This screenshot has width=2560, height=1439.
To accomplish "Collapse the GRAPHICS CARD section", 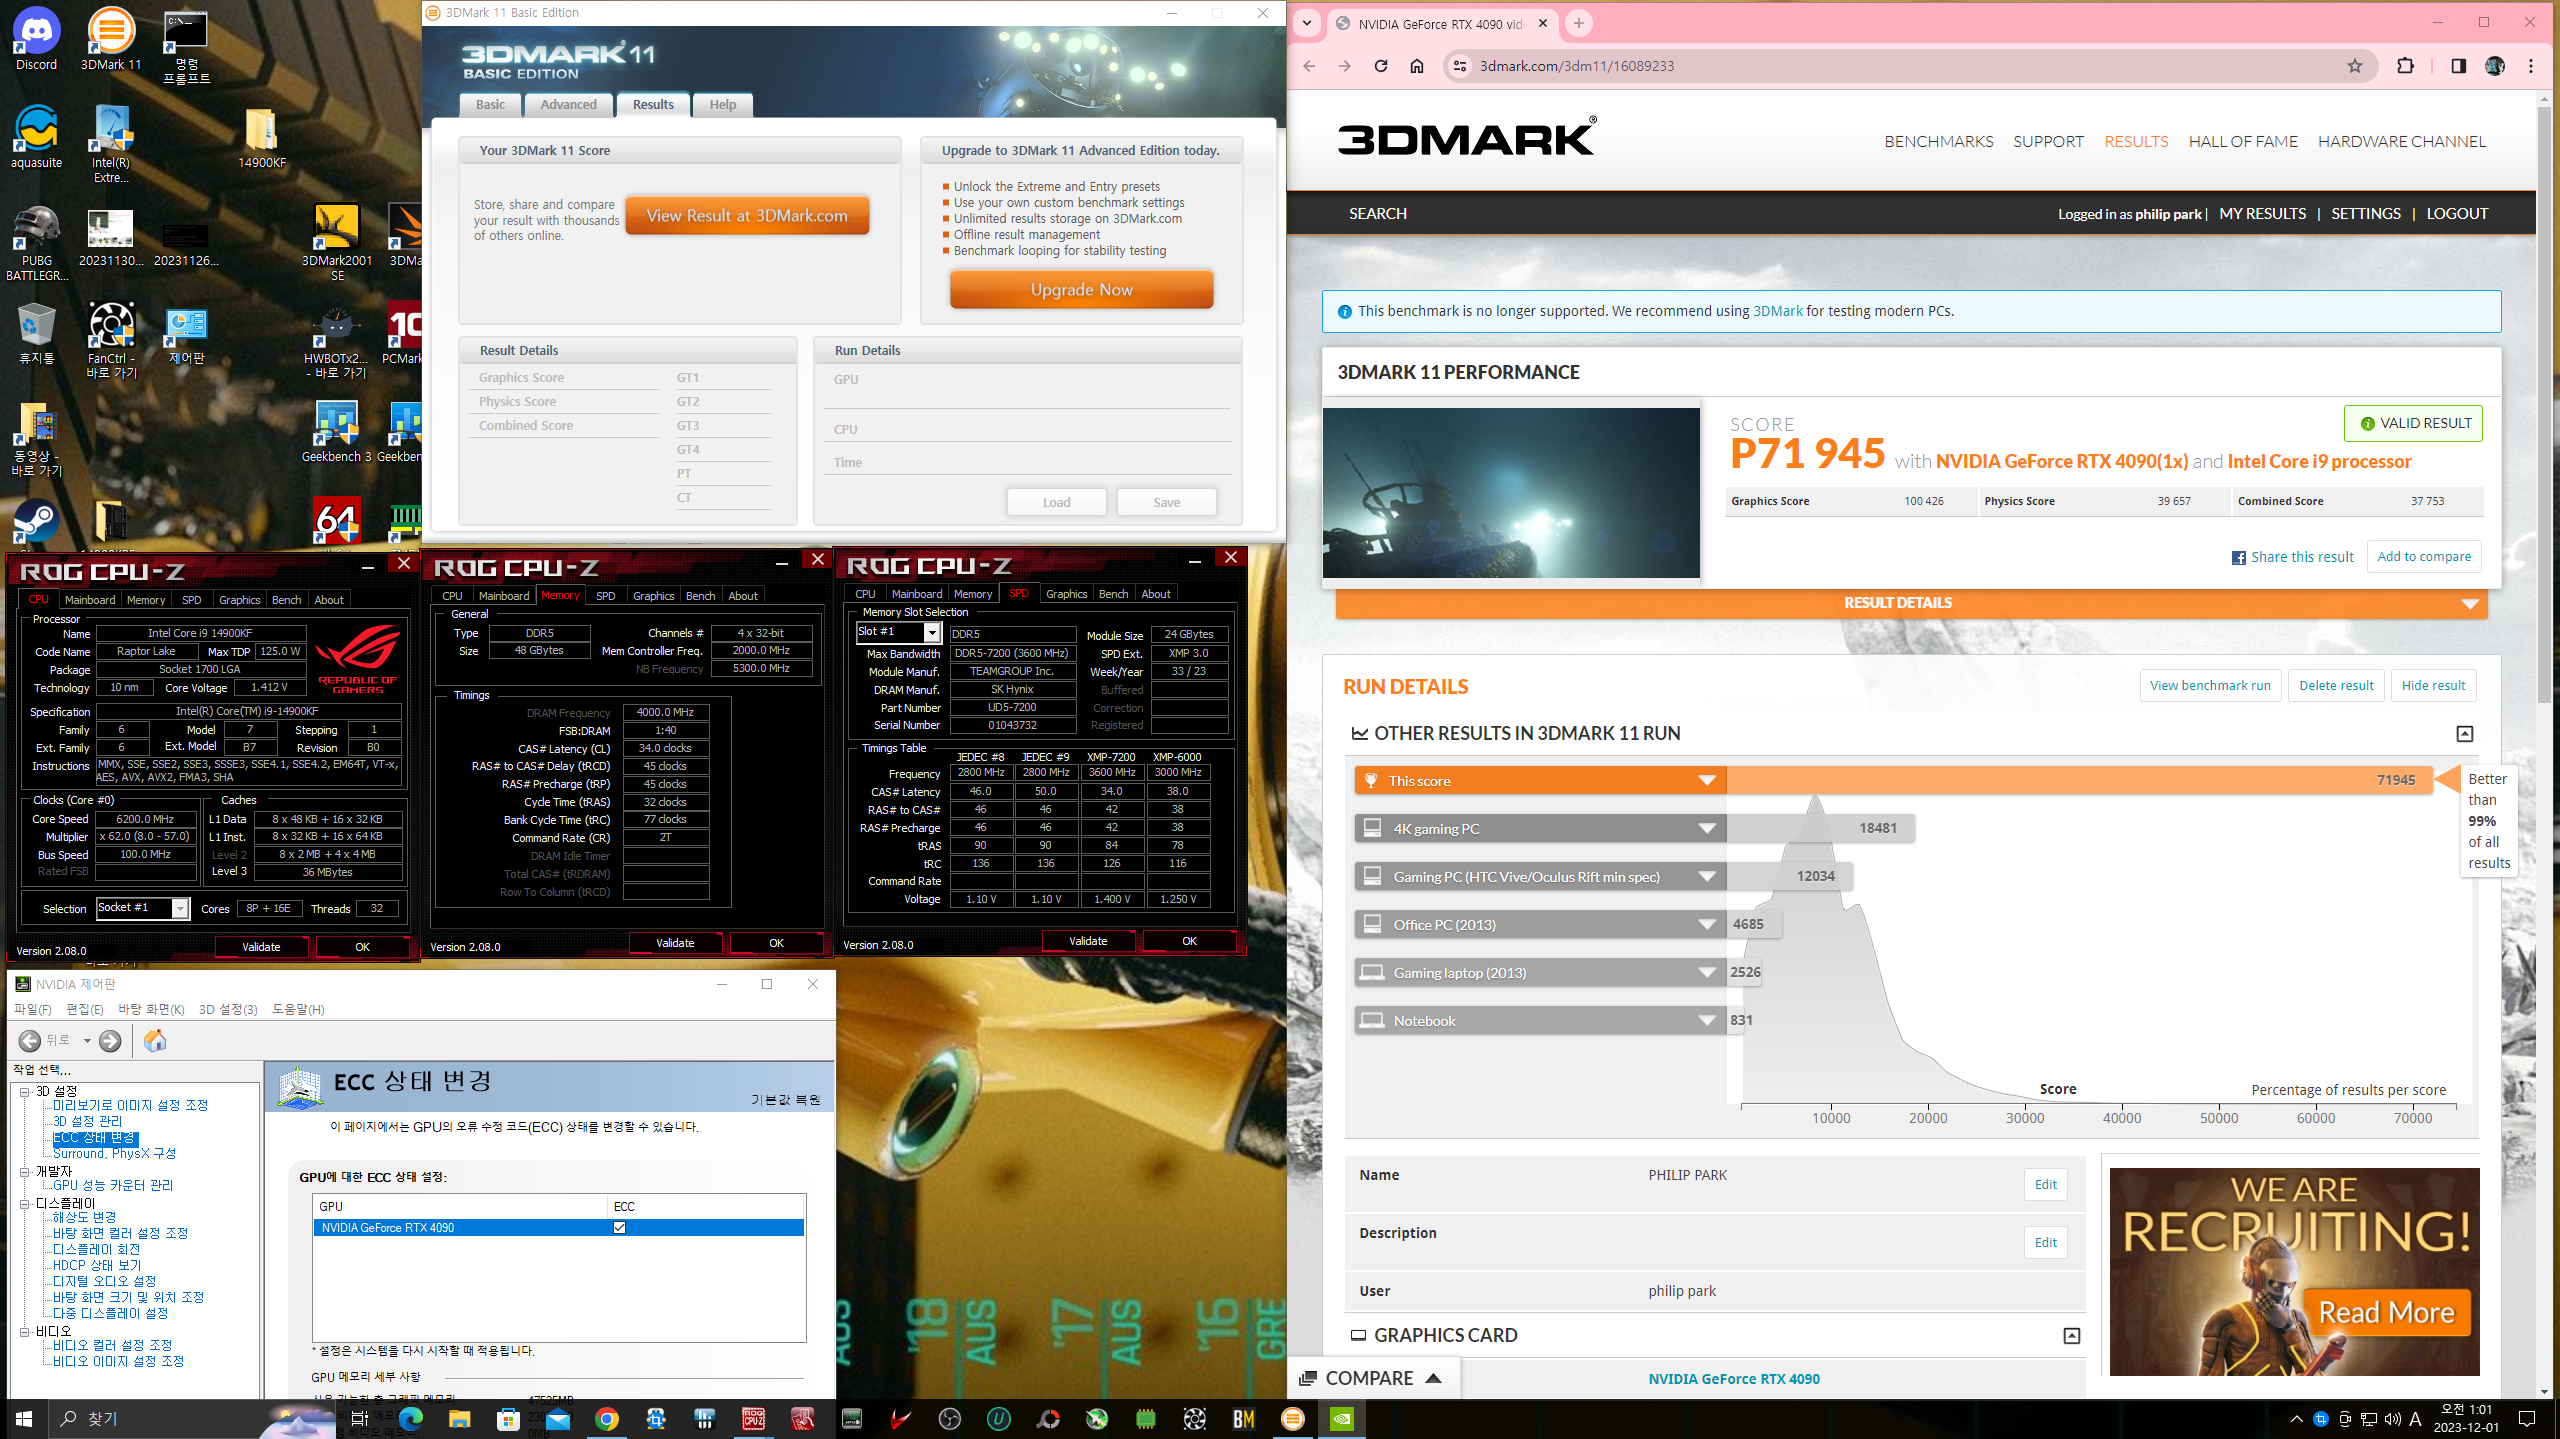I will 2071,1335.
